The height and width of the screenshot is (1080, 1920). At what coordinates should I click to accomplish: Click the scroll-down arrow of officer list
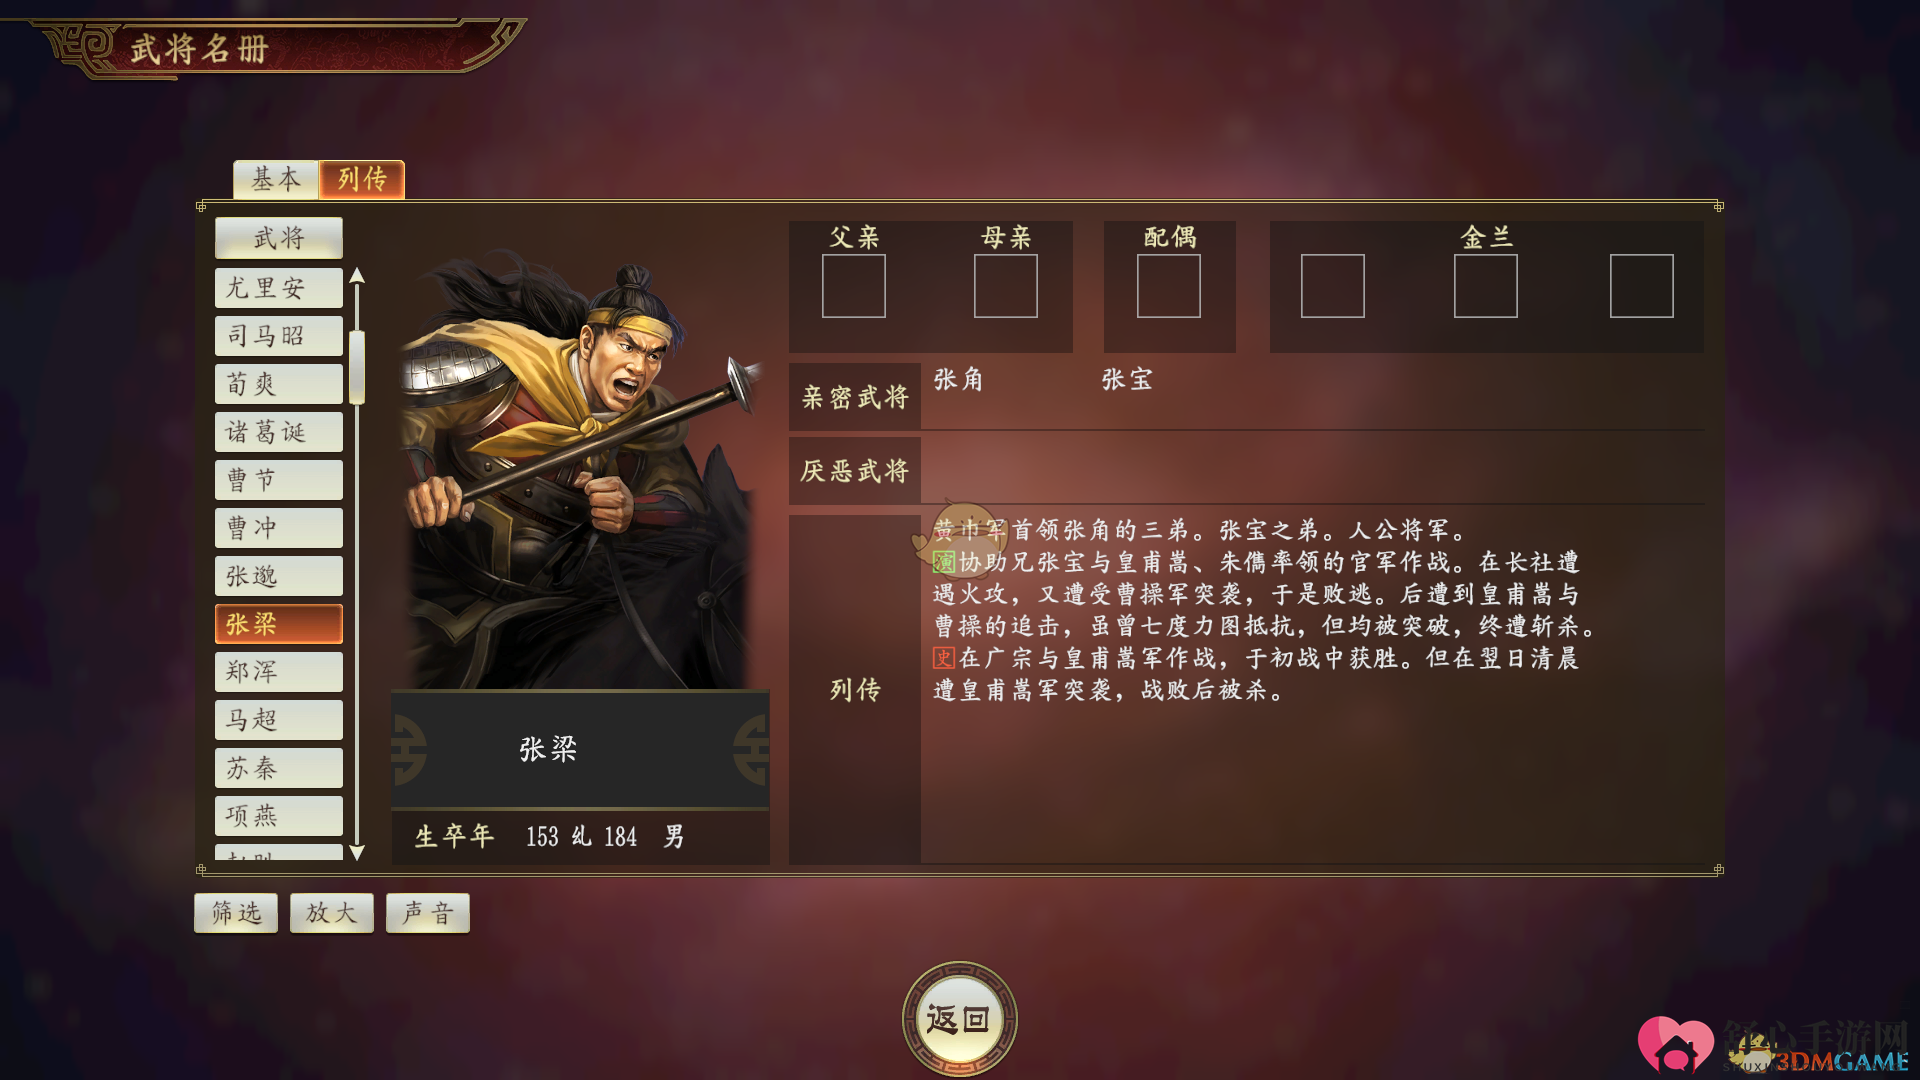point(357,852)
